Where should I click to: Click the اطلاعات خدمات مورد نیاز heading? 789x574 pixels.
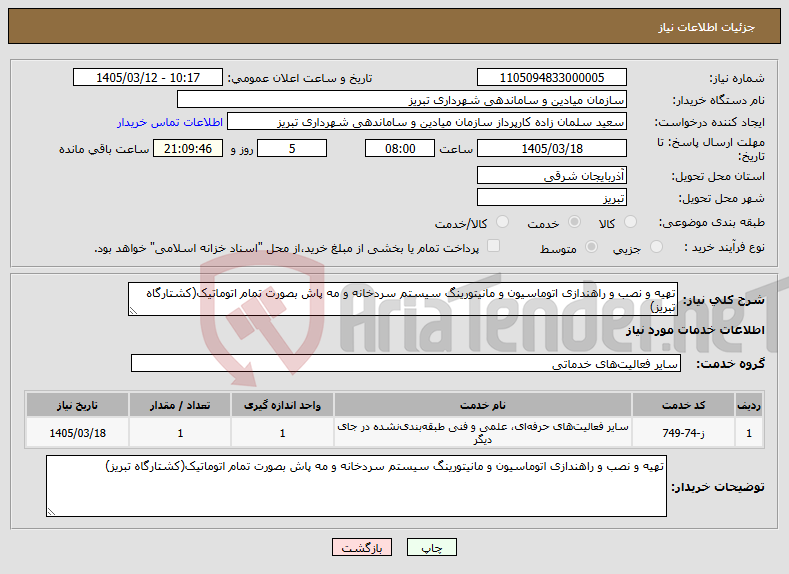click(x=695, y=330)
